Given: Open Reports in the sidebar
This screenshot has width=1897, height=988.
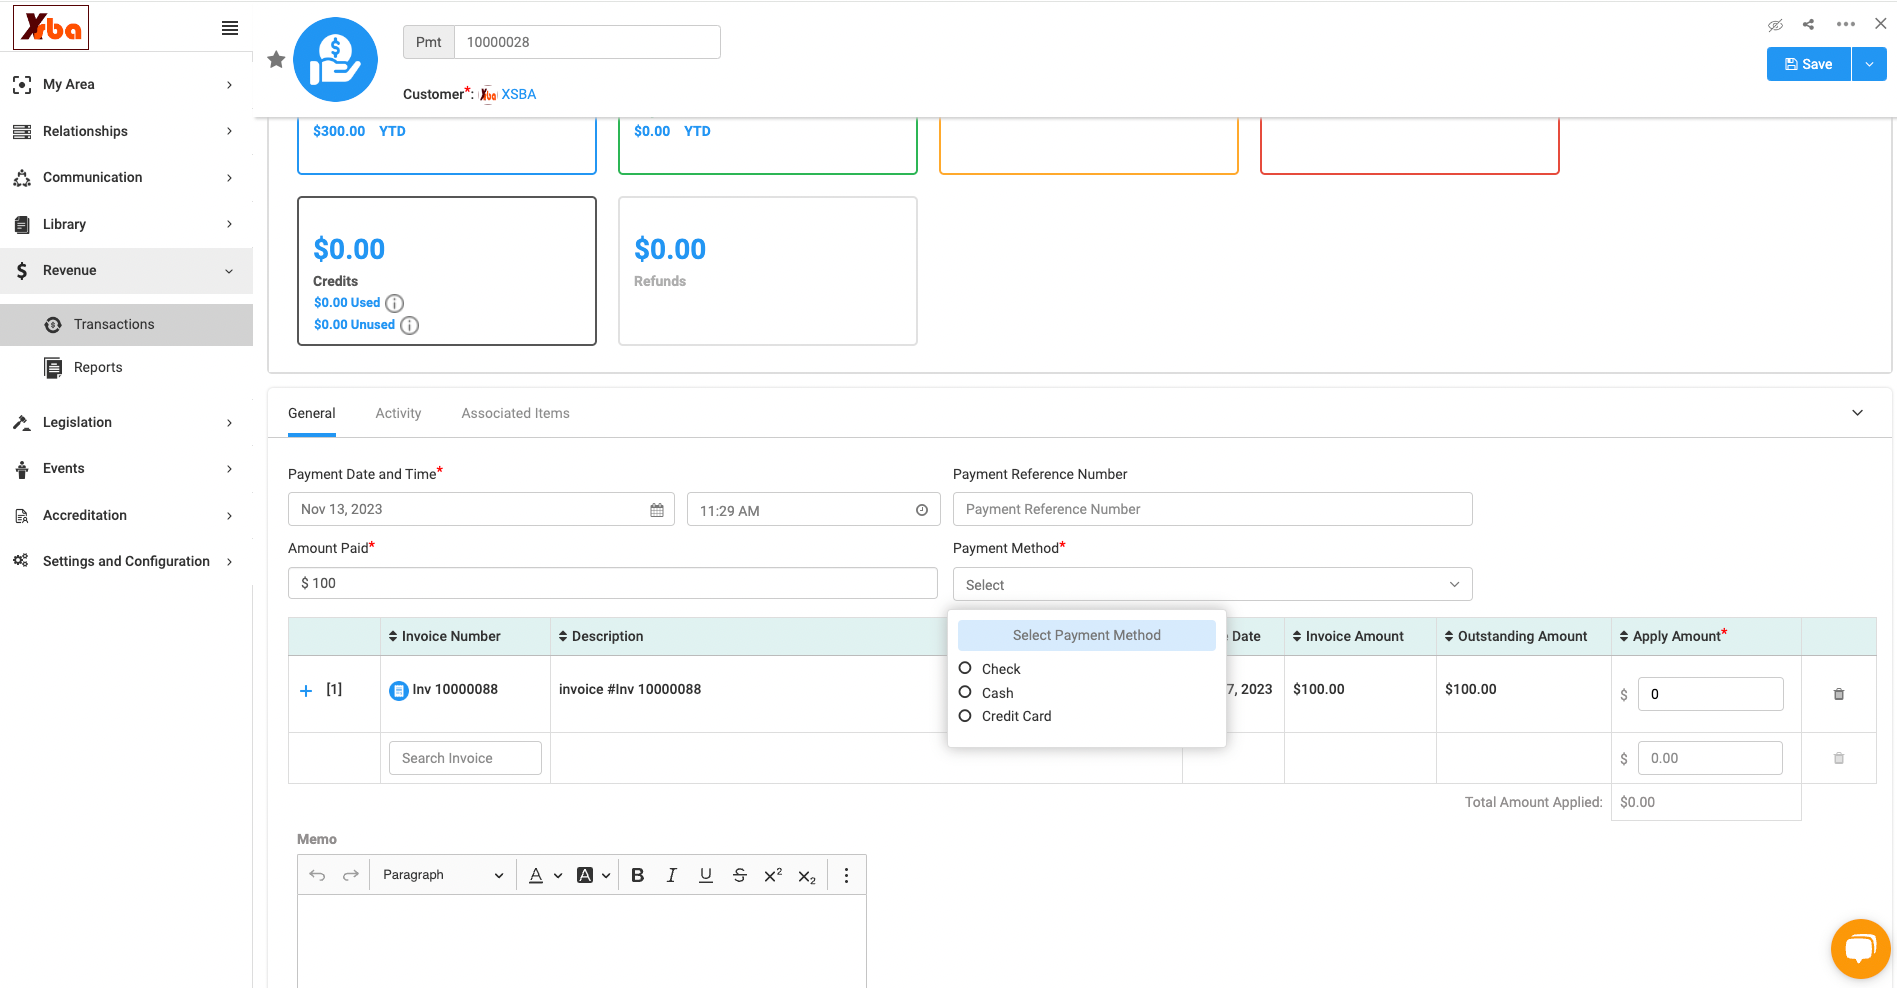Looking at the screenshot, I should [x=126, y=368].
